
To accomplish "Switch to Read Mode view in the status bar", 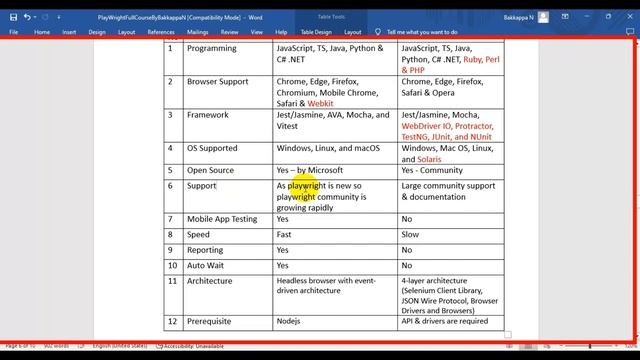I will (509, 346).
